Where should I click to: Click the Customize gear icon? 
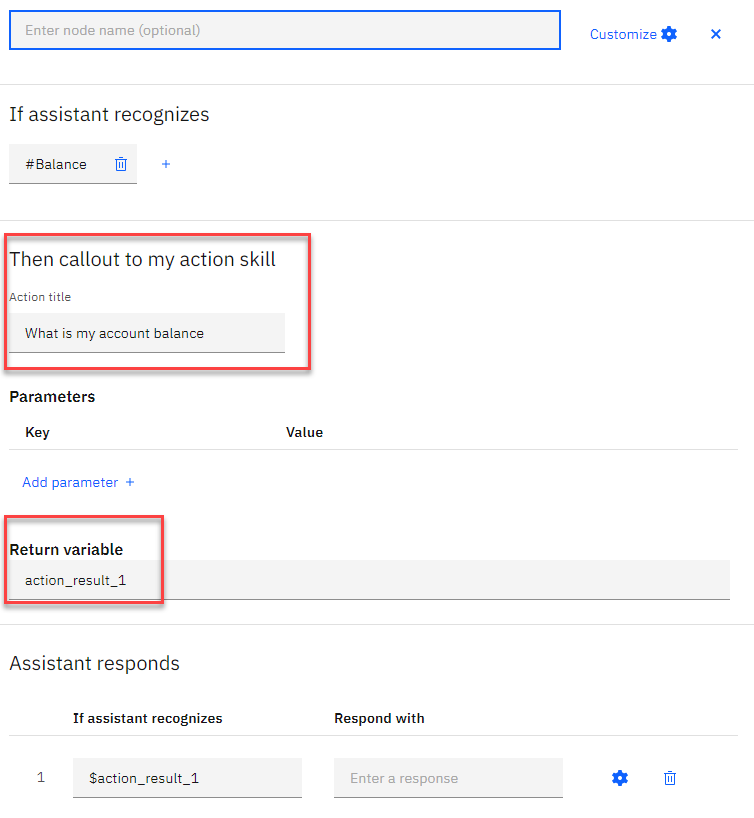(669, 34)
